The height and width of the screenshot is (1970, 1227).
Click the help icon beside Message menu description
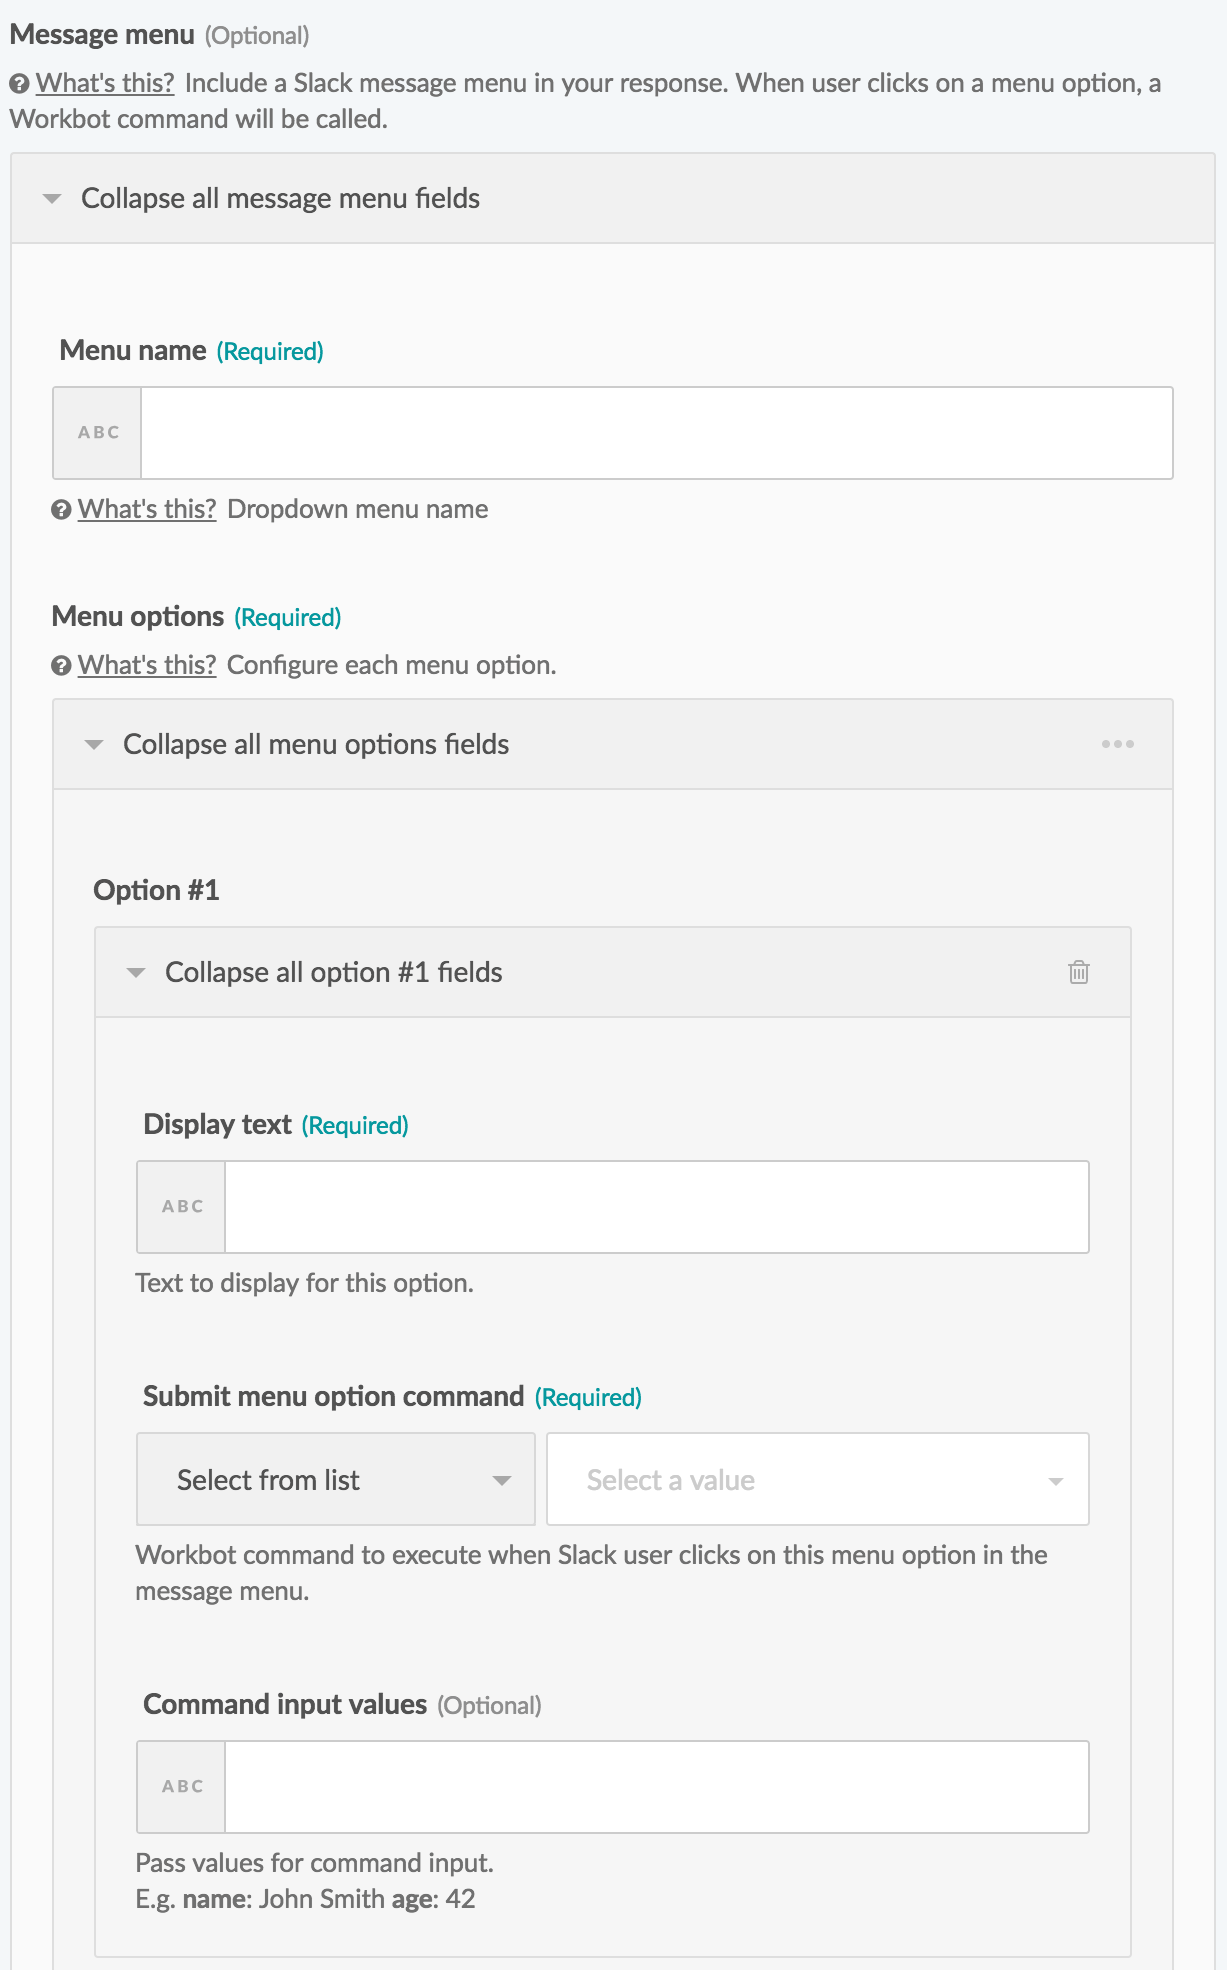click(x=19, y=84)
